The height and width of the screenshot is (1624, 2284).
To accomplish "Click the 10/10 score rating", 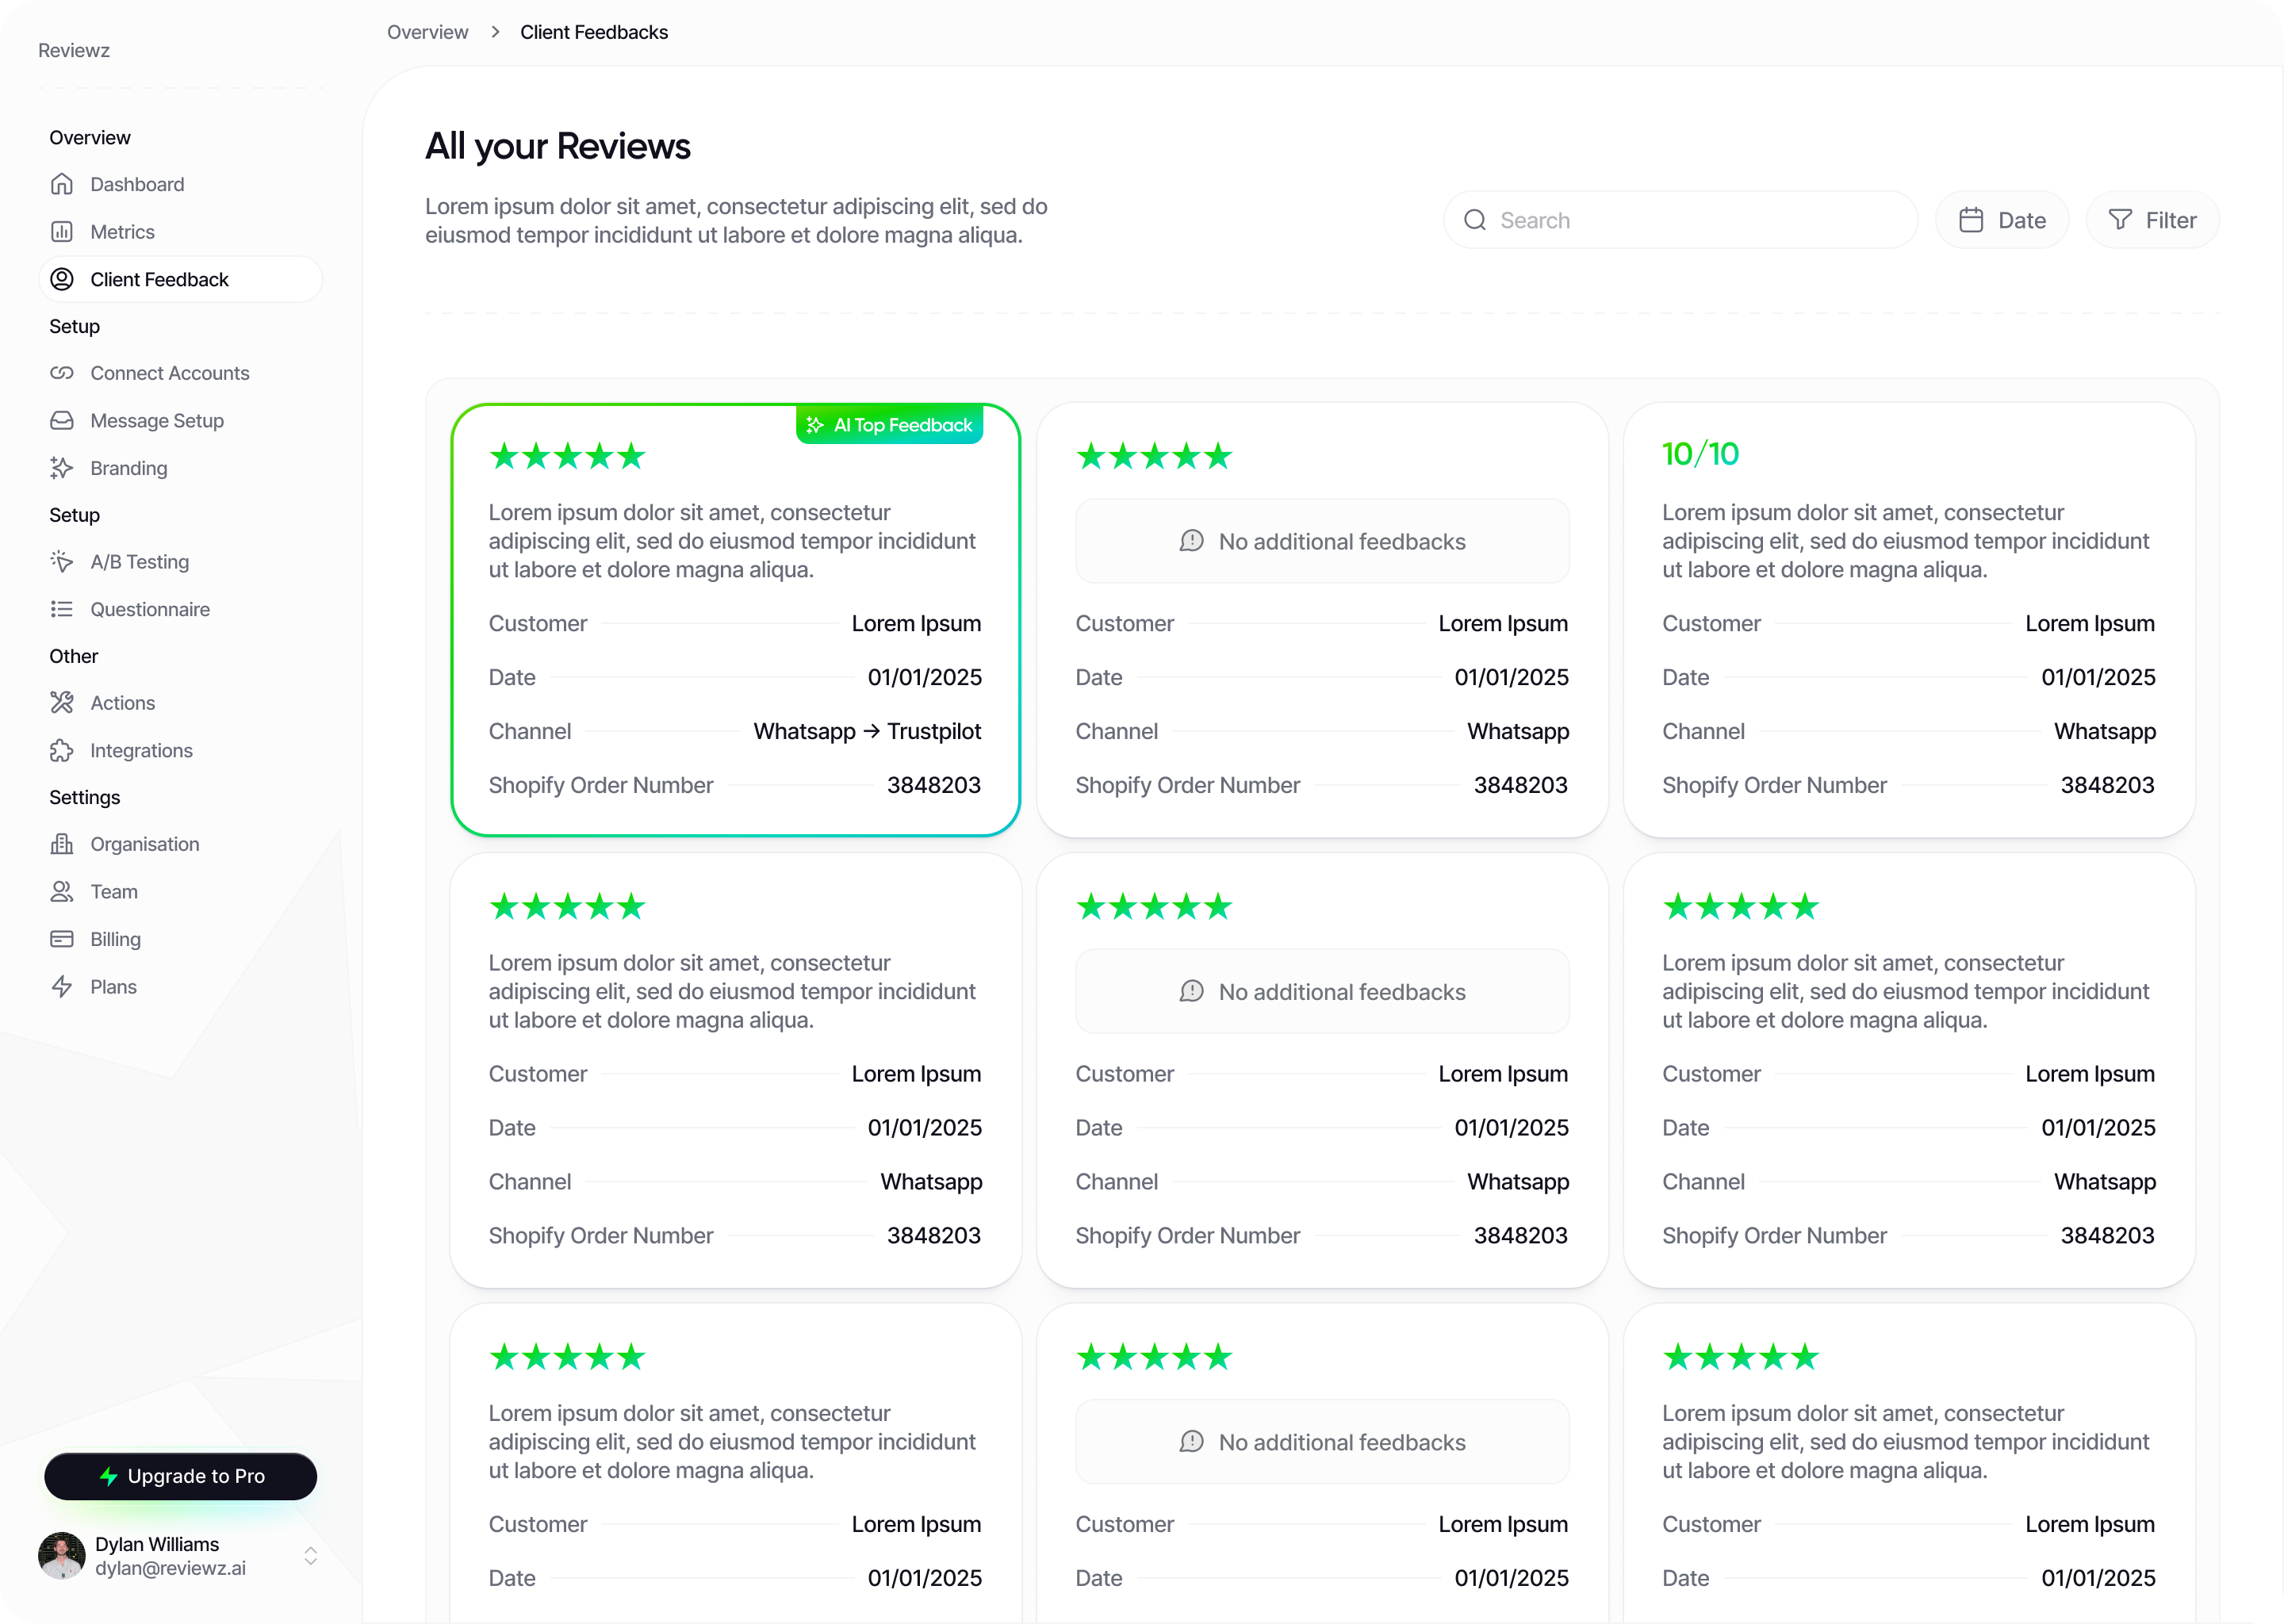I will [x=1700, y=454].
